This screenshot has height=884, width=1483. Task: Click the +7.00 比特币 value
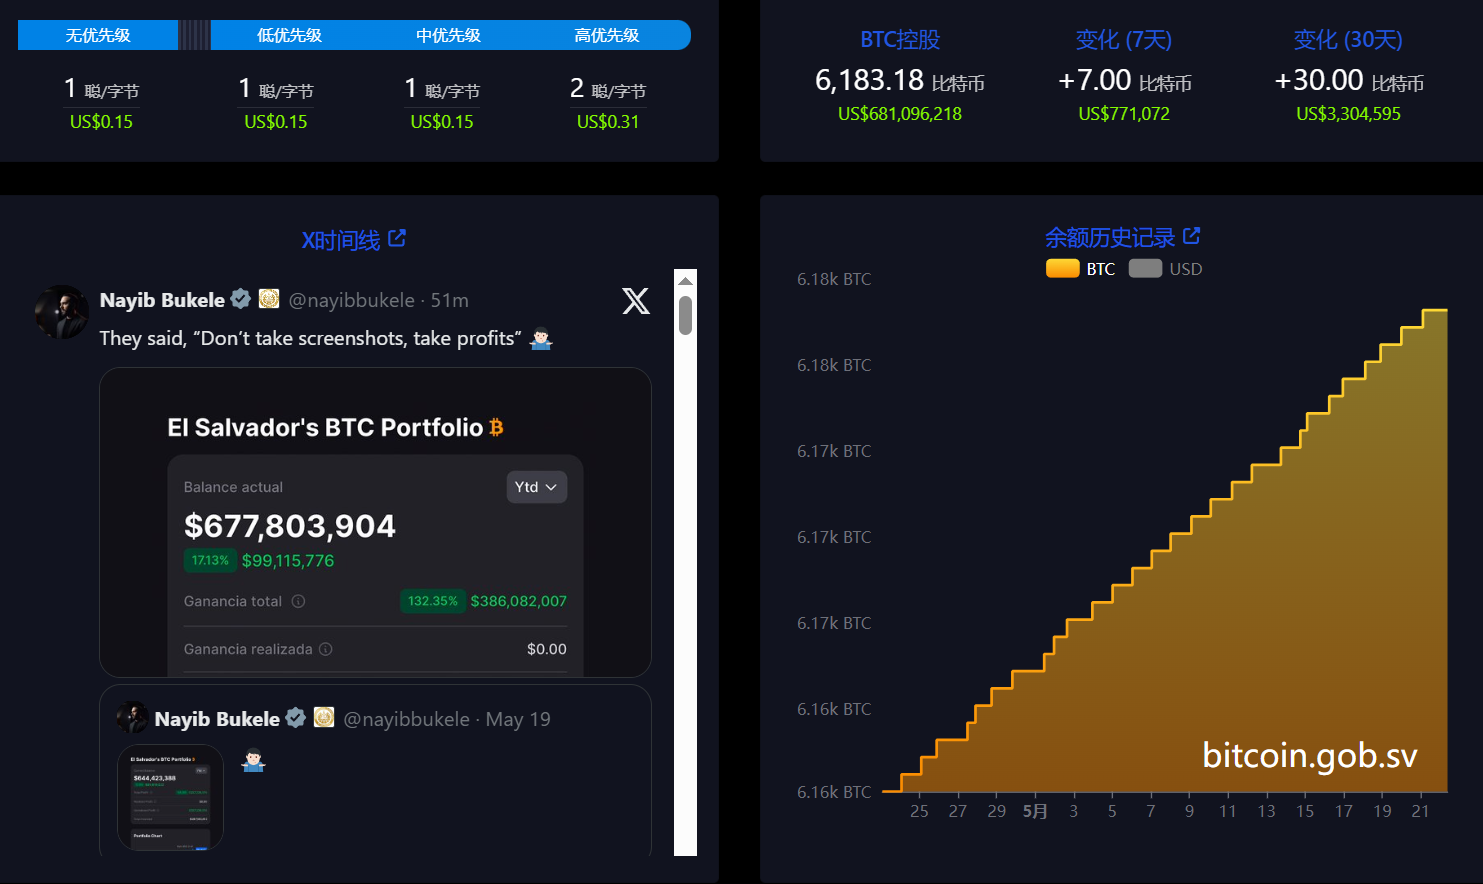click(x=1124, y=80)
